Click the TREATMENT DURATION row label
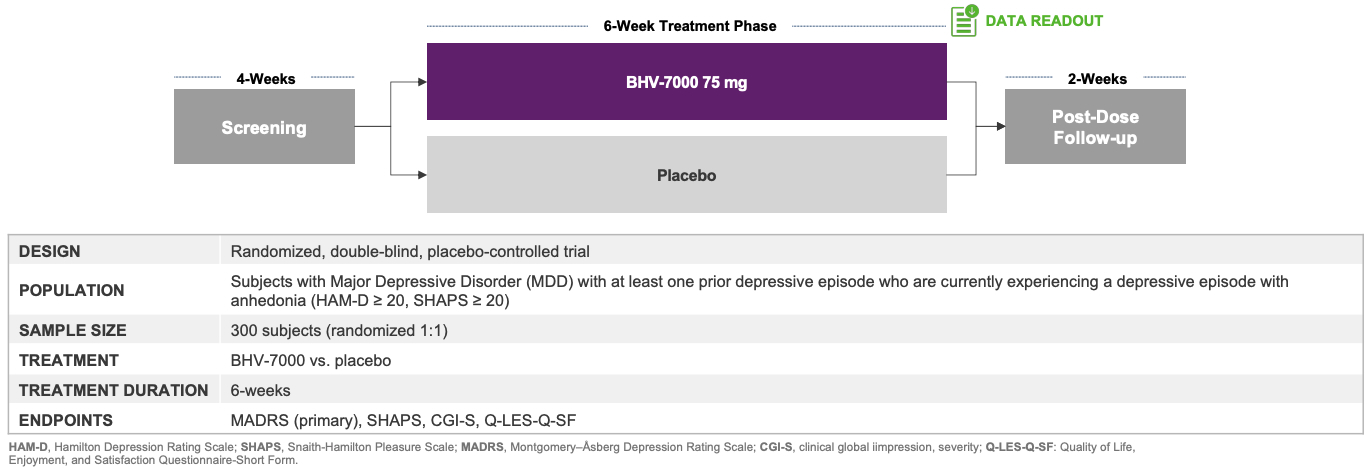Image resolution: width=1370 pixels, height=470 pixels. [x=113, y=390]
